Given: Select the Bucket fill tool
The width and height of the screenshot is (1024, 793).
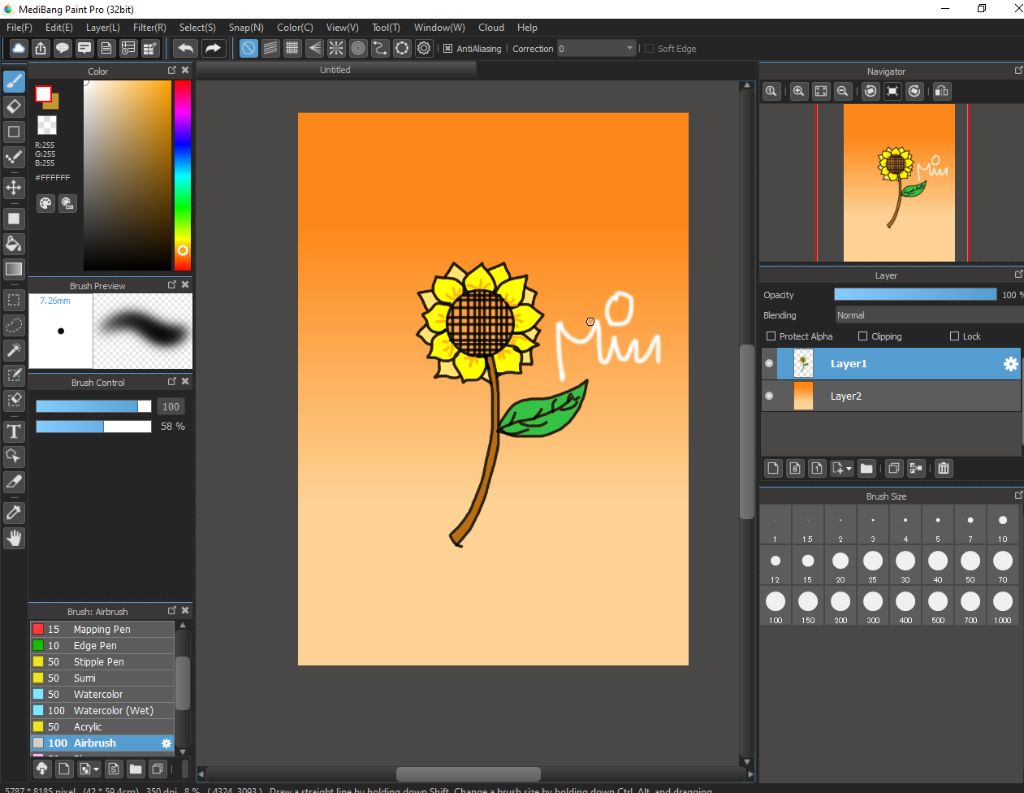Looking at the screenshot, I should coord(14,243).
